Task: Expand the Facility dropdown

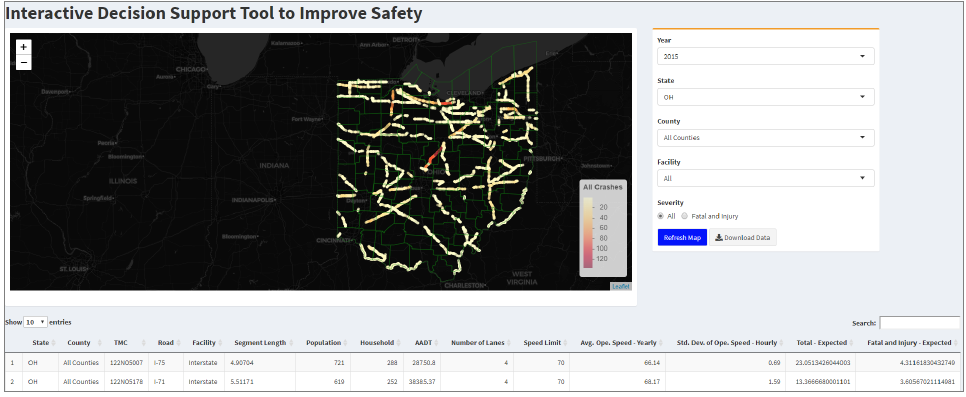Action: click(766, 178)
